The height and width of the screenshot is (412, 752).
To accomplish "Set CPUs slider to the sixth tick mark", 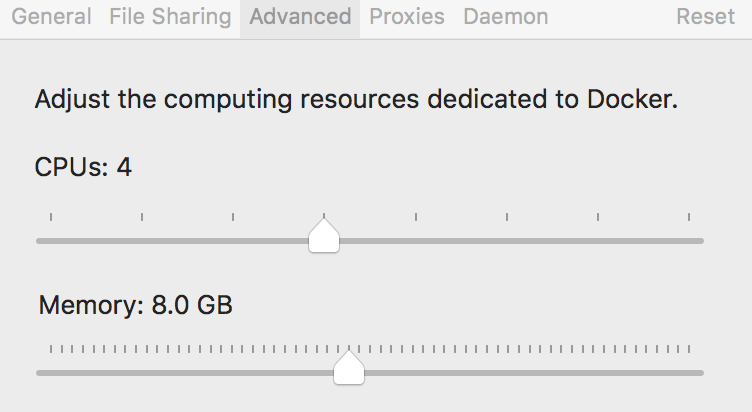I will [507, 241].
